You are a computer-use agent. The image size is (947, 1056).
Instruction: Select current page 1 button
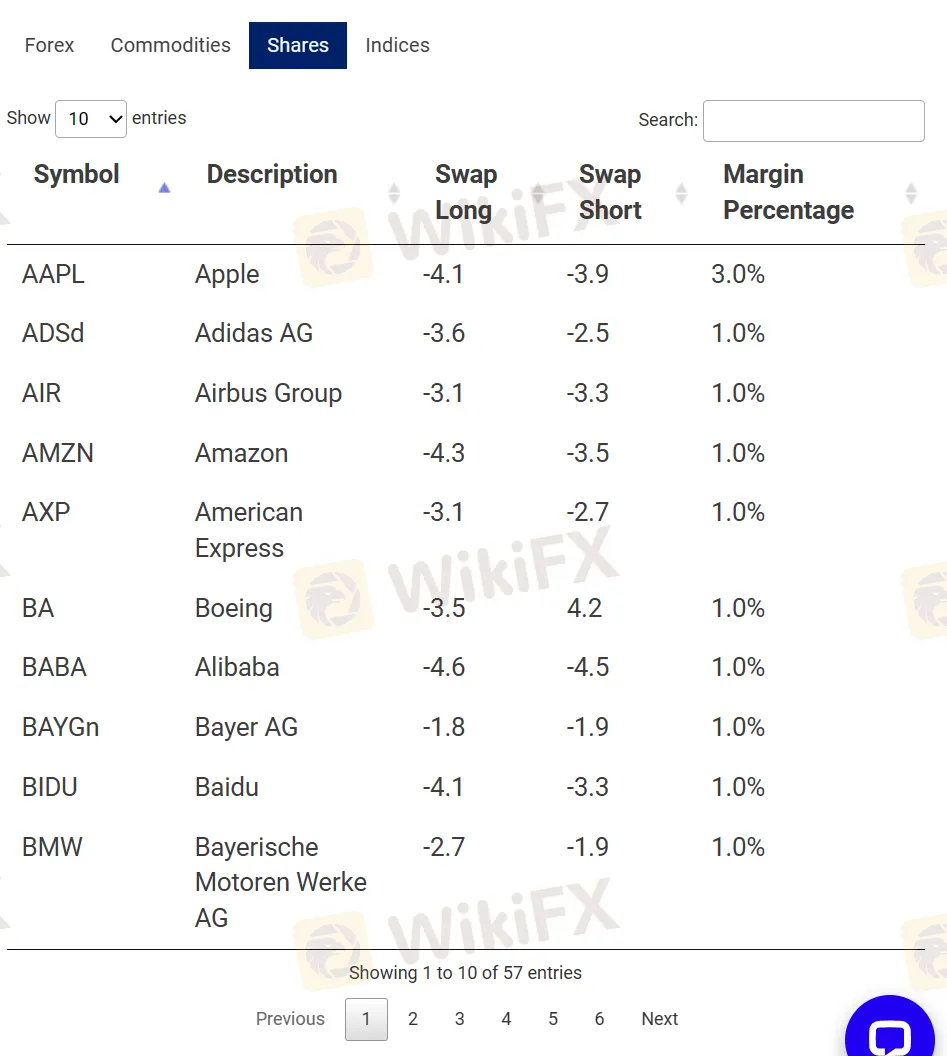366,1019
